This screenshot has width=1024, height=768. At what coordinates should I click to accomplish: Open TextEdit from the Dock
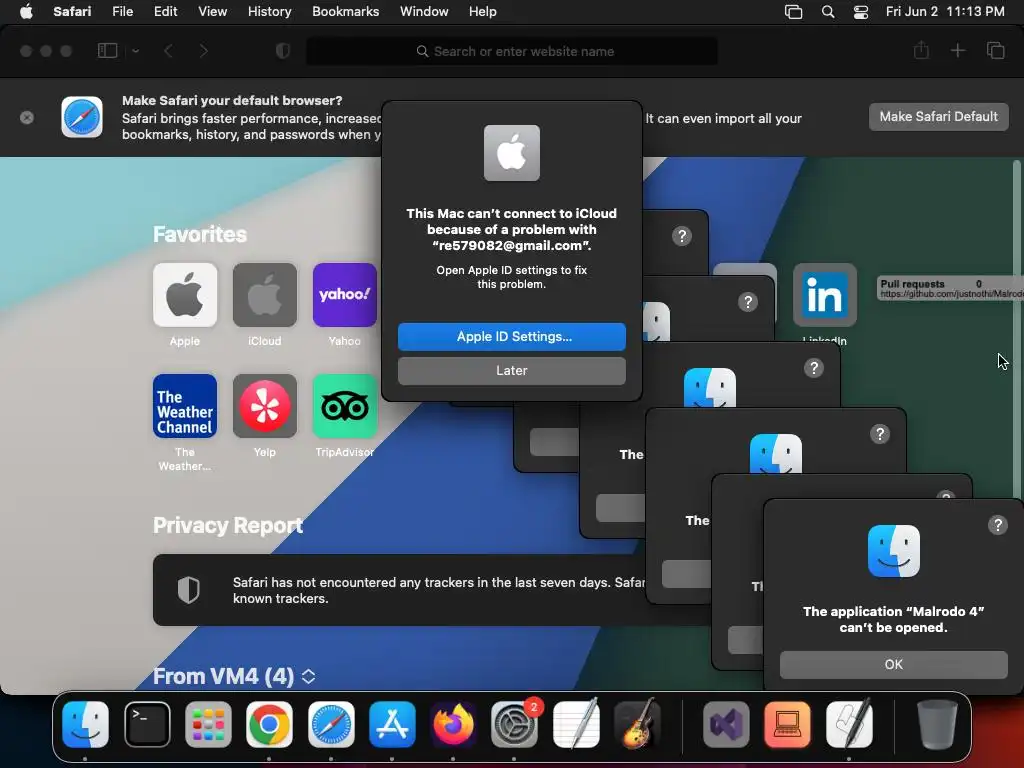[x=576, y=724]
